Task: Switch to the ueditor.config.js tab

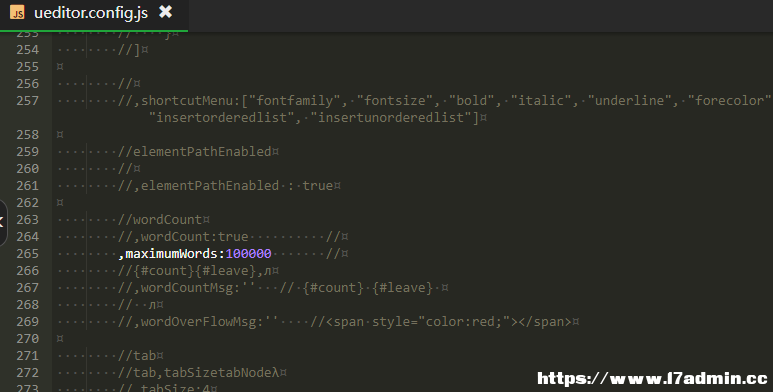Action: 91,13
